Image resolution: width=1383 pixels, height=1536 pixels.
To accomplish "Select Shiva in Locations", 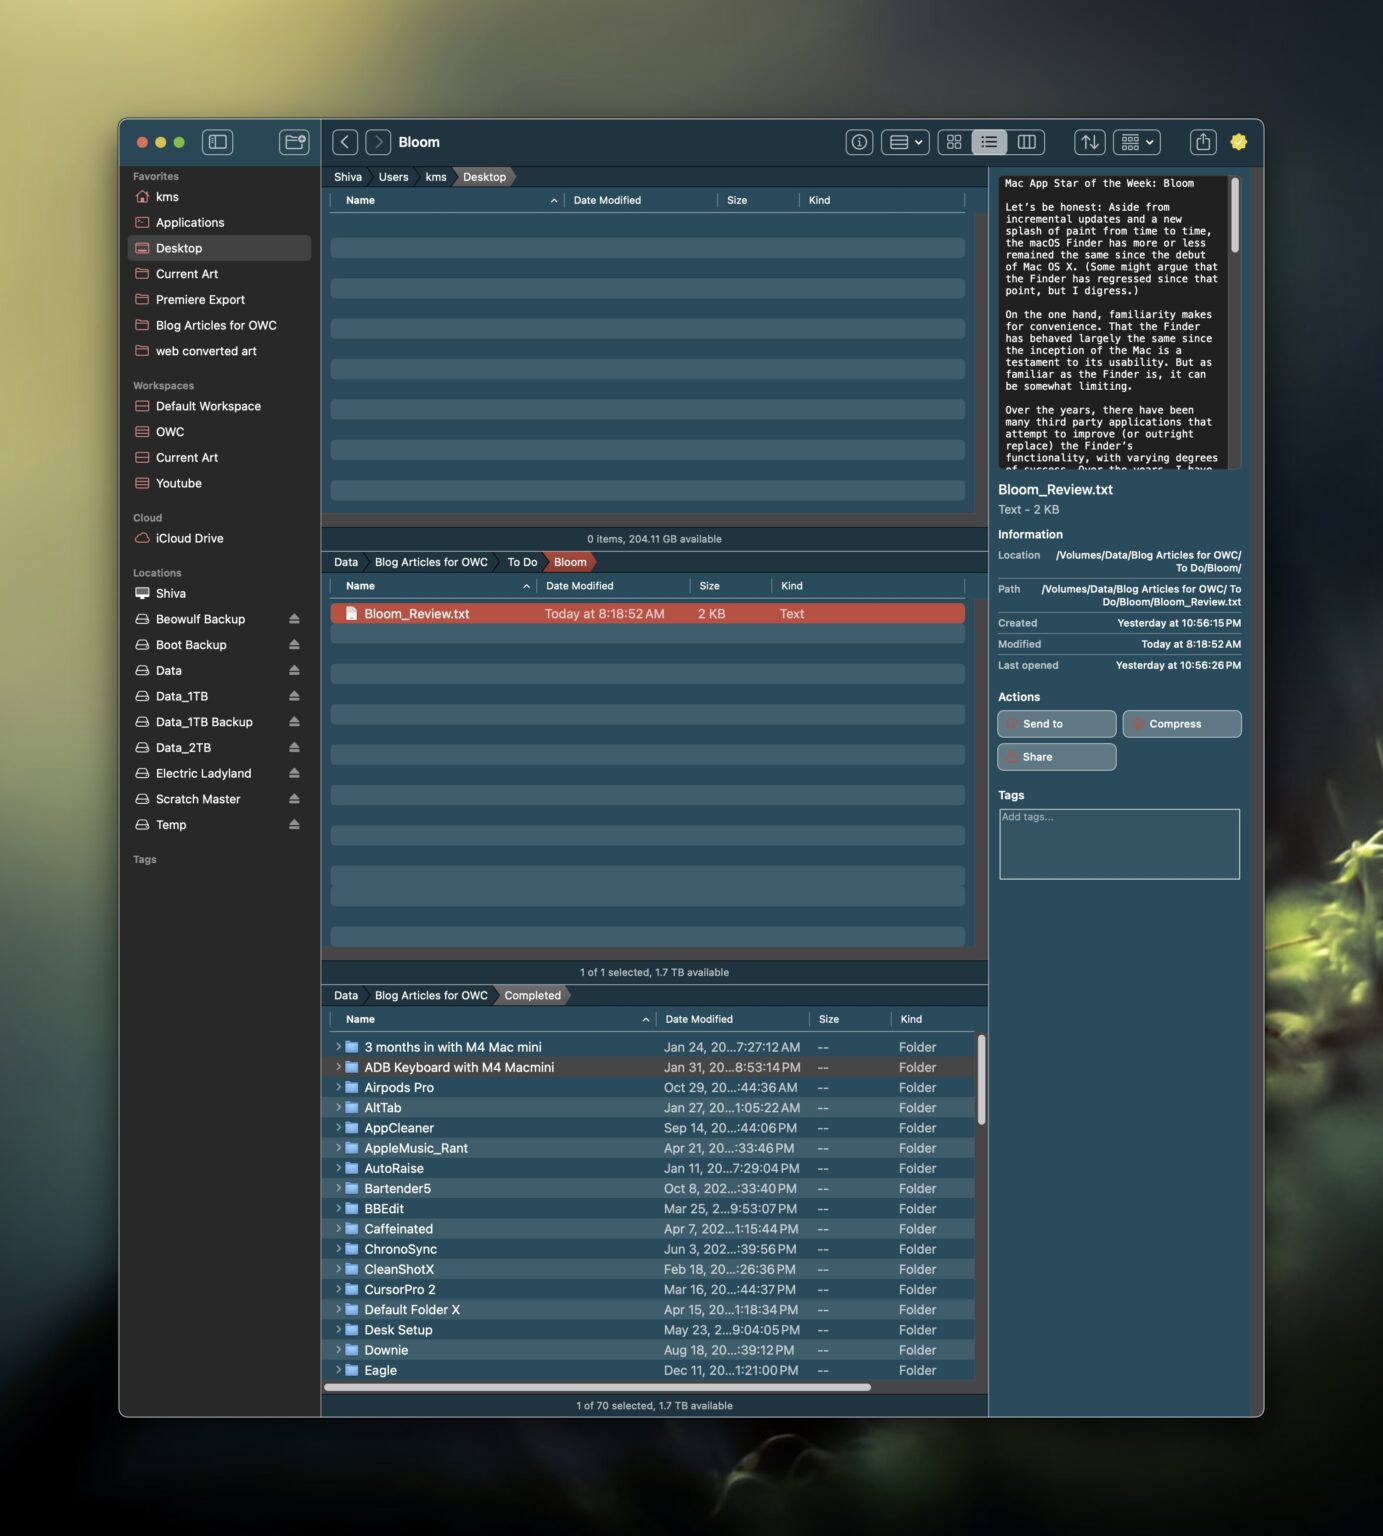I will [x=219, y=593].
